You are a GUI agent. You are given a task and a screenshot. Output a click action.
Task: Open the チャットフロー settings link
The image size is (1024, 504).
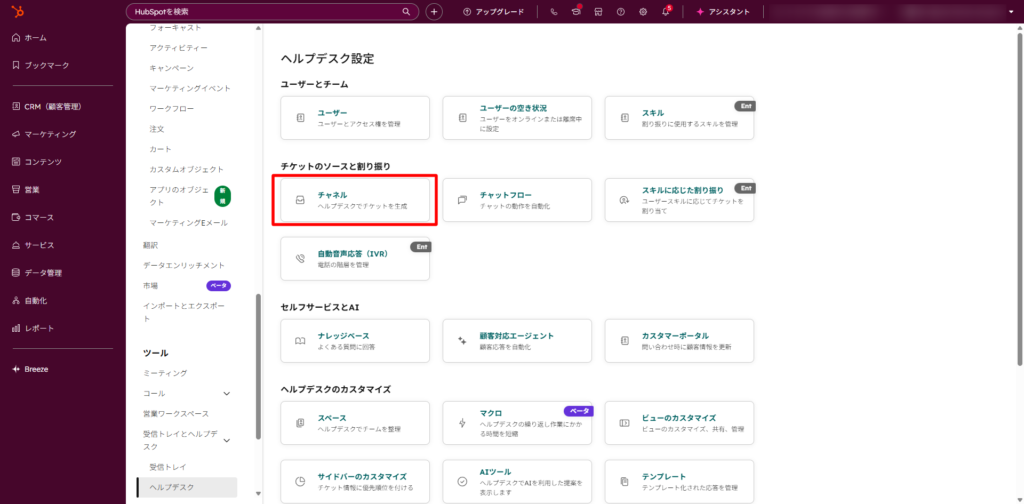505,195
